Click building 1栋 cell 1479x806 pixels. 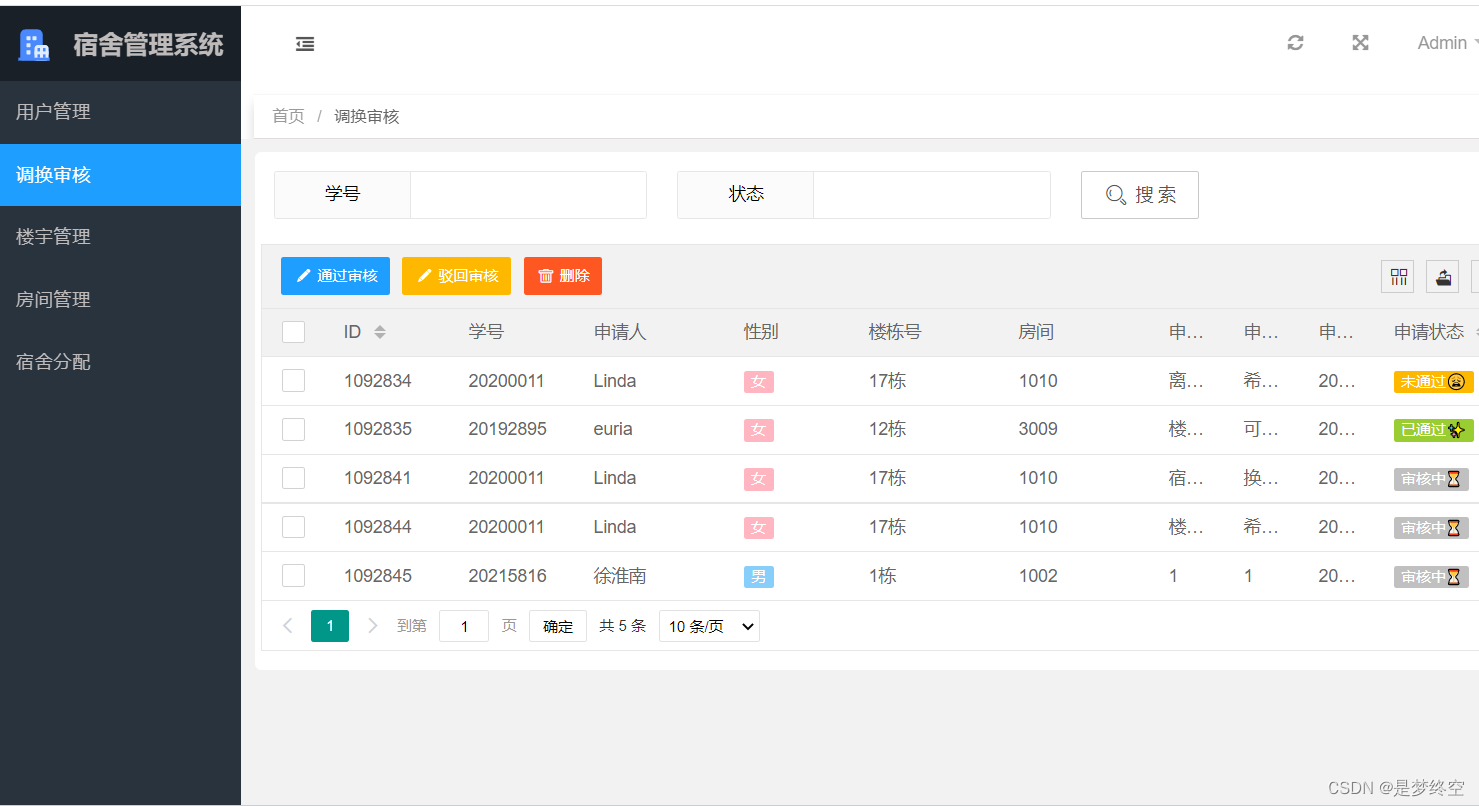coord(882,576)
